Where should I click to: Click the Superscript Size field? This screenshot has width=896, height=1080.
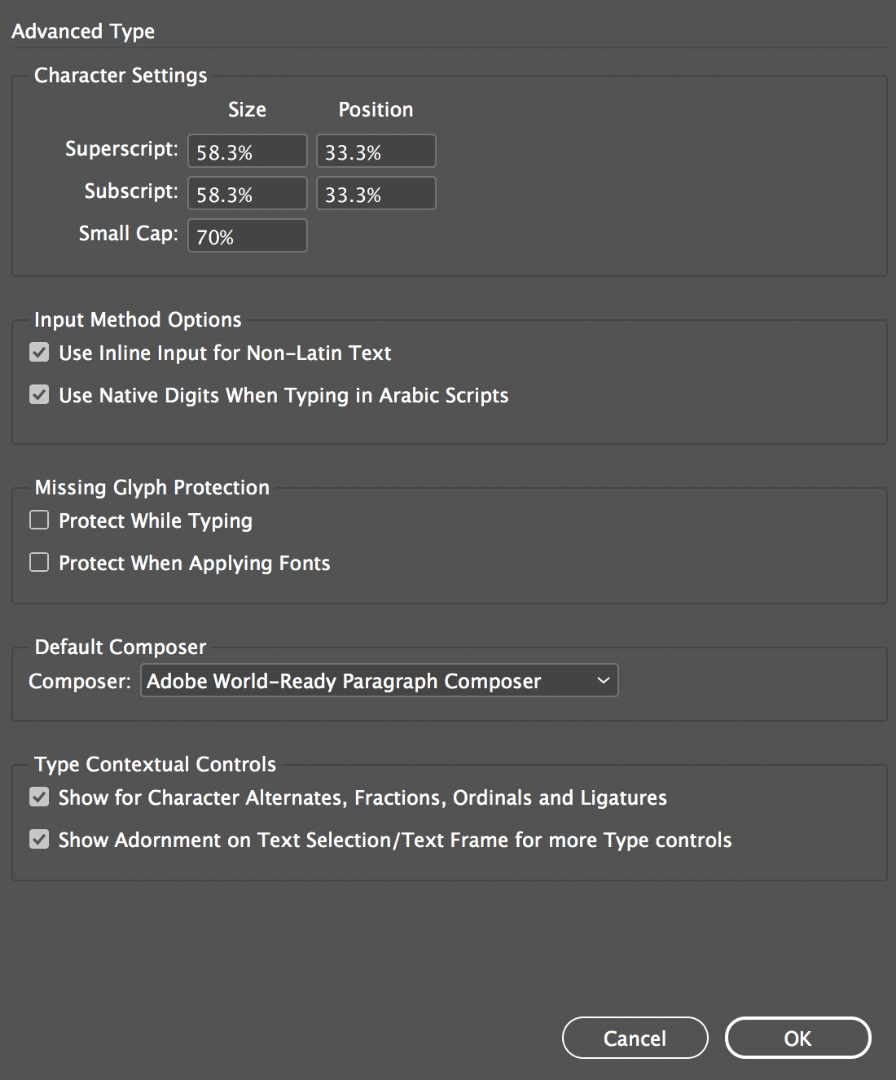coord(247,151)
